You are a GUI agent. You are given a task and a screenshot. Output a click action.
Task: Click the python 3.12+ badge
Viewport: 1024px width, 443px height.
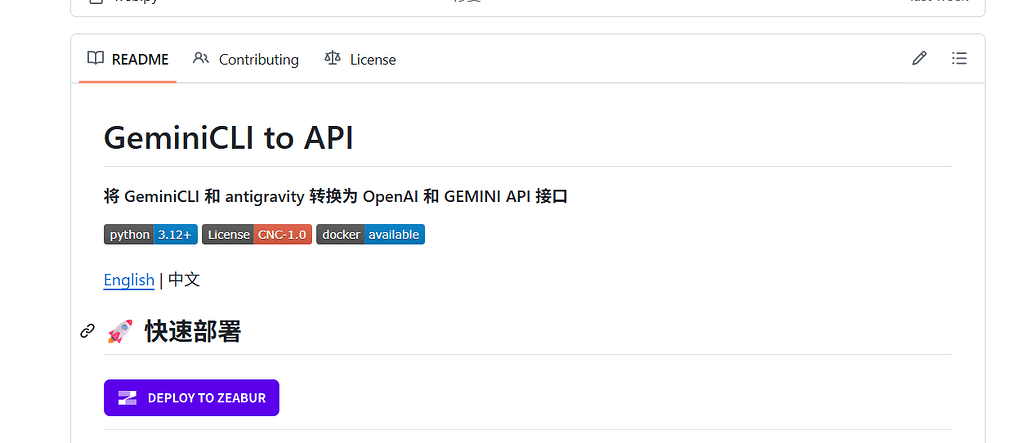click(x=151, y=235)
